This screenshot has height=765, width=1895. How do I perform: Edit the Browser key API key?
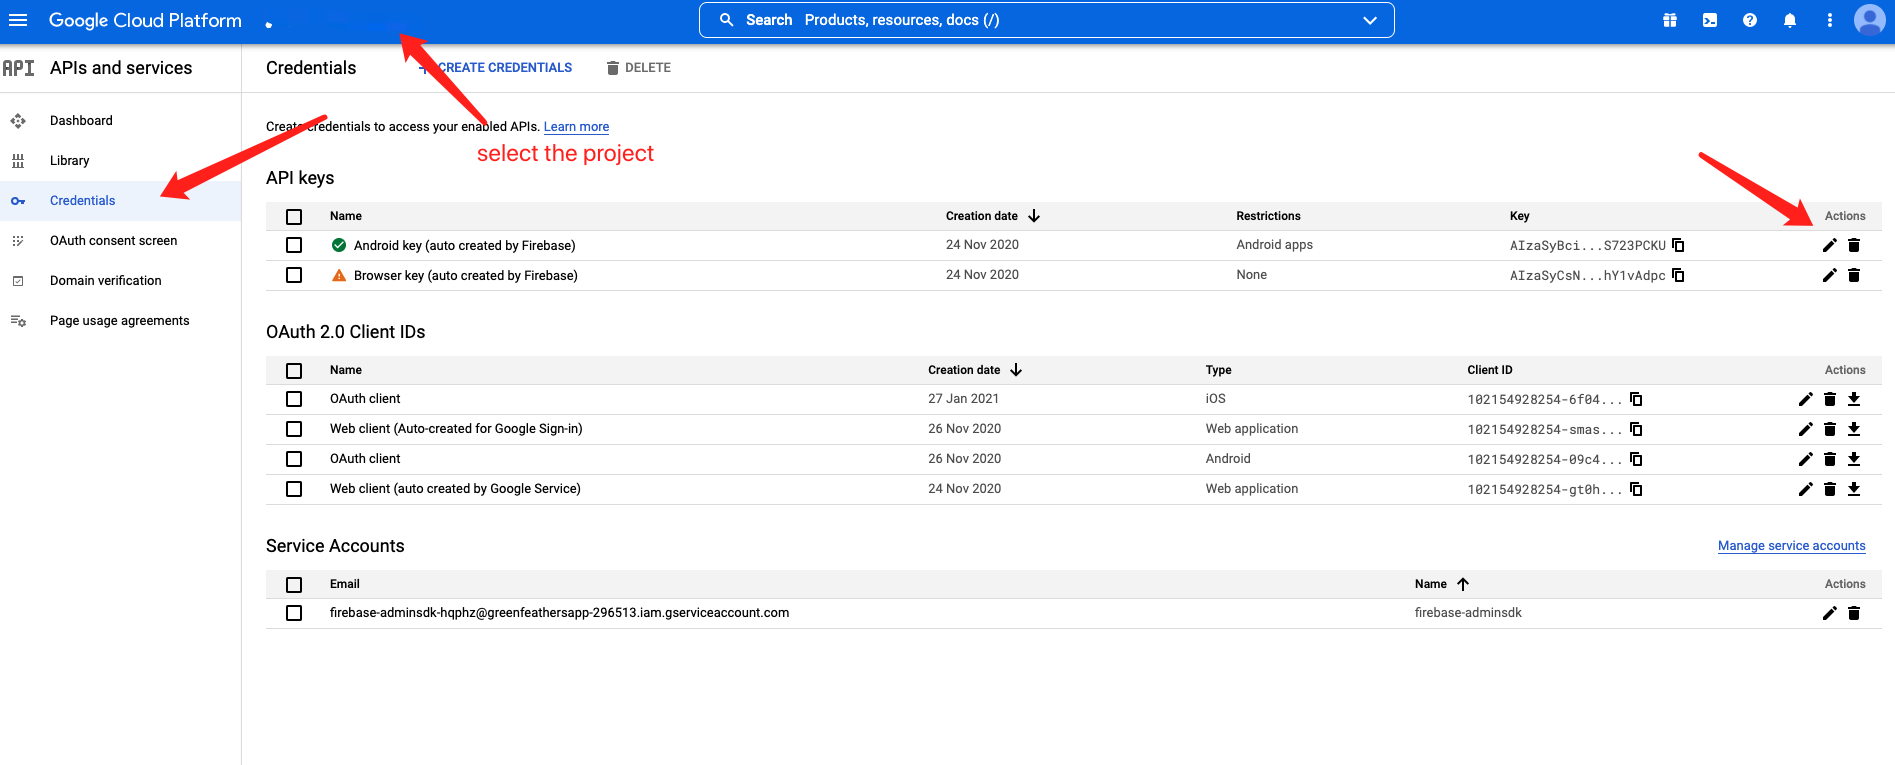[1830, 275]
